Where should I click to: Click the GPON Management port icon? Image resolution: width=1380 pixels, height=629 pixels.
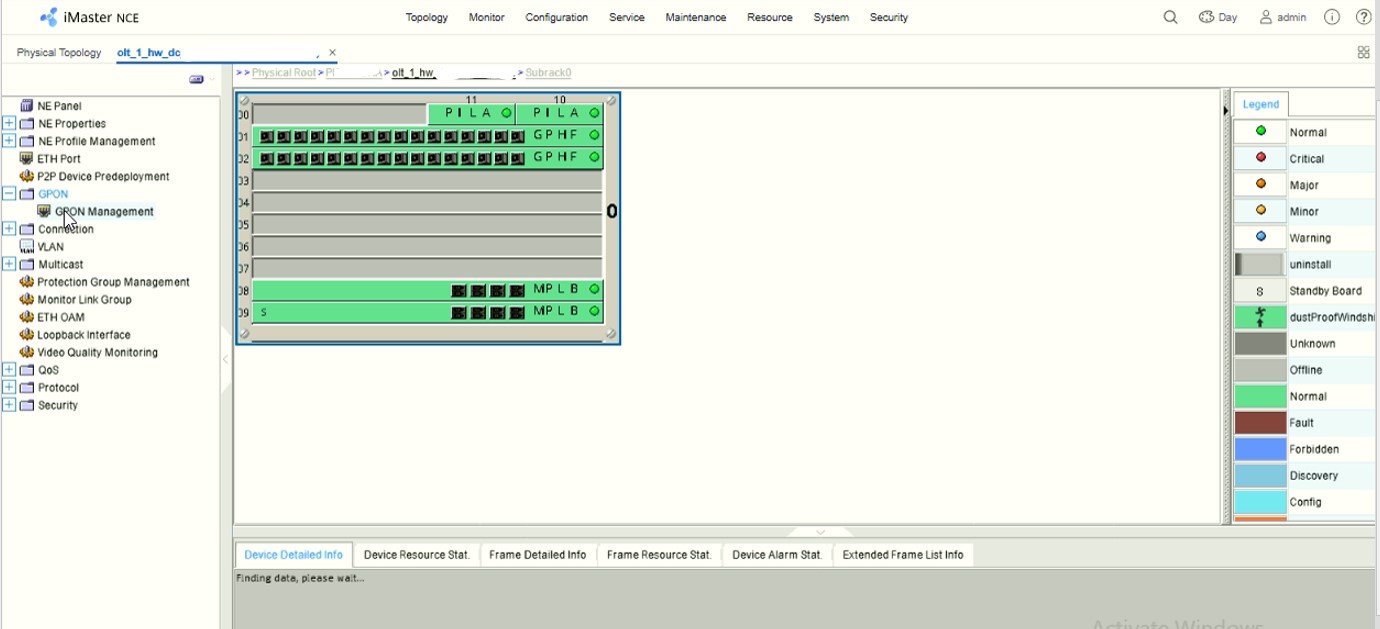click(x=44, y=211)
